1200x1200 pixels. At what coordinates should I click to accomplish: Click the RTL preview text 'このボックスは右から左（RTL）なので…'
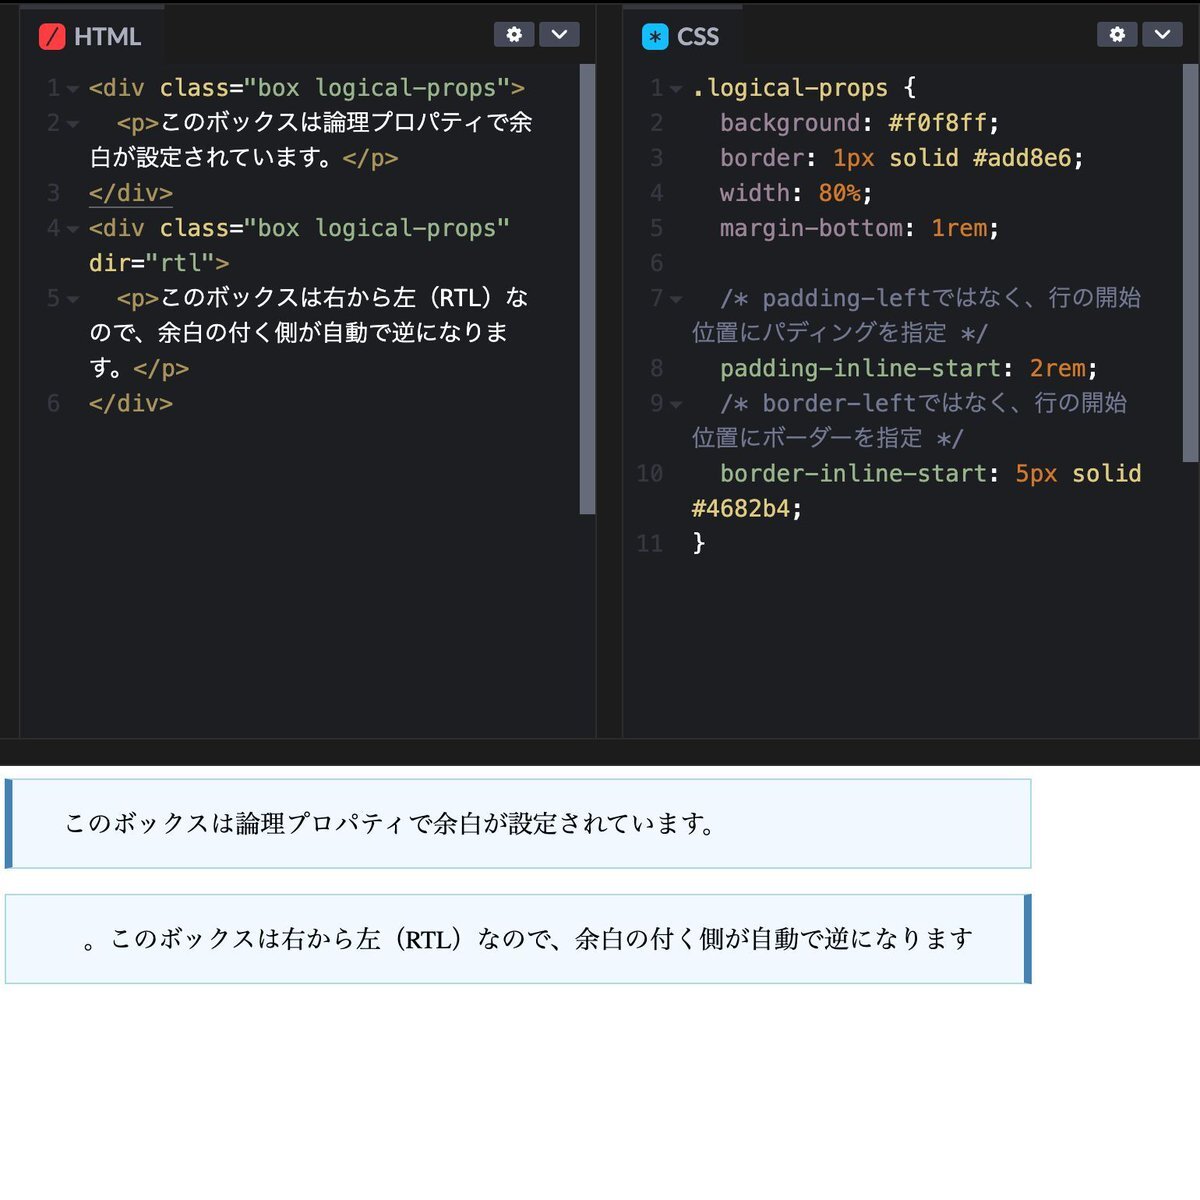tap(528, 939)
